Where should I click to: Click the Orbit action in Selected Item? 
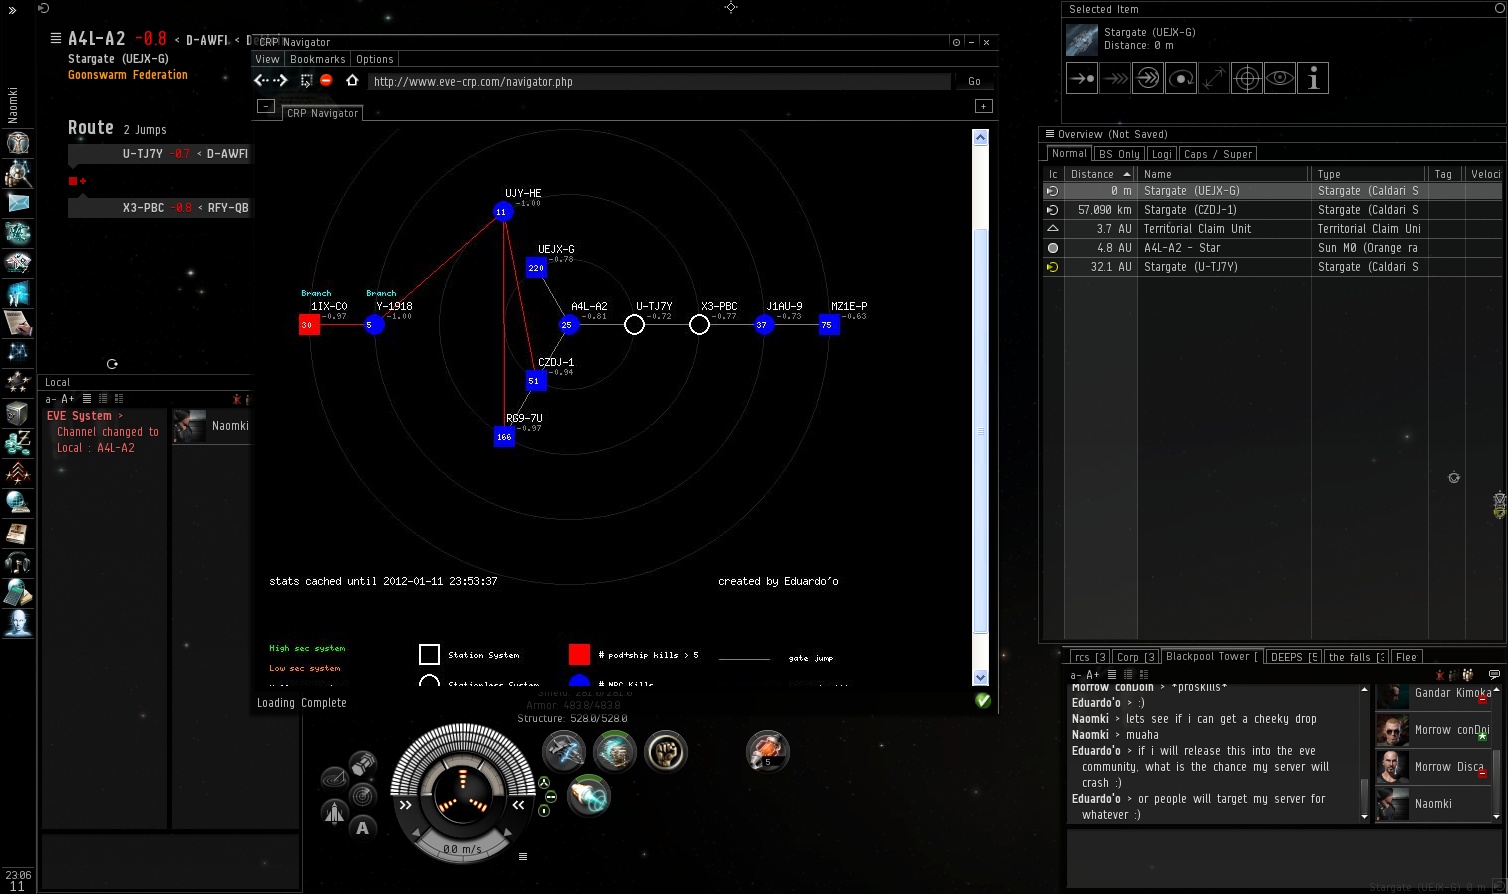point(1181,78)
